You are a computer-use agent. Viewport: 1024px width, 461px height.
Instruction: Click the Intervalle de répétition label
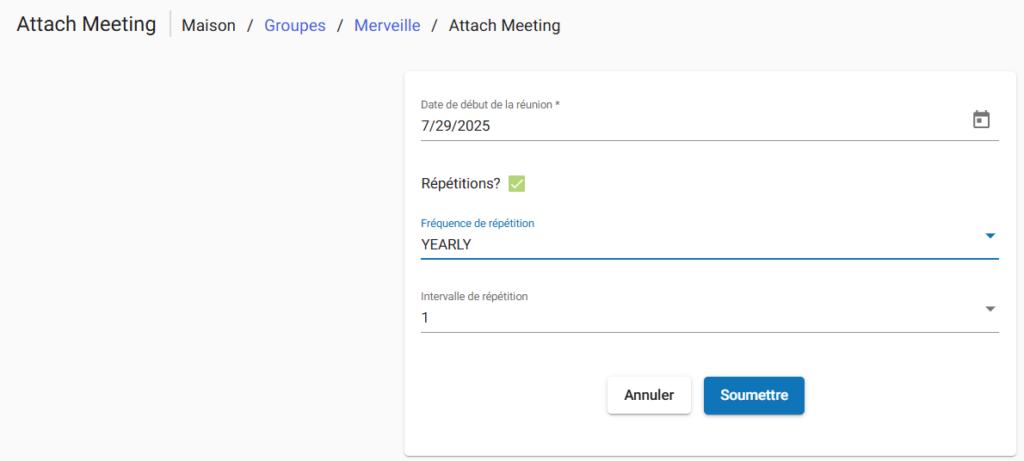click(474, 296)
